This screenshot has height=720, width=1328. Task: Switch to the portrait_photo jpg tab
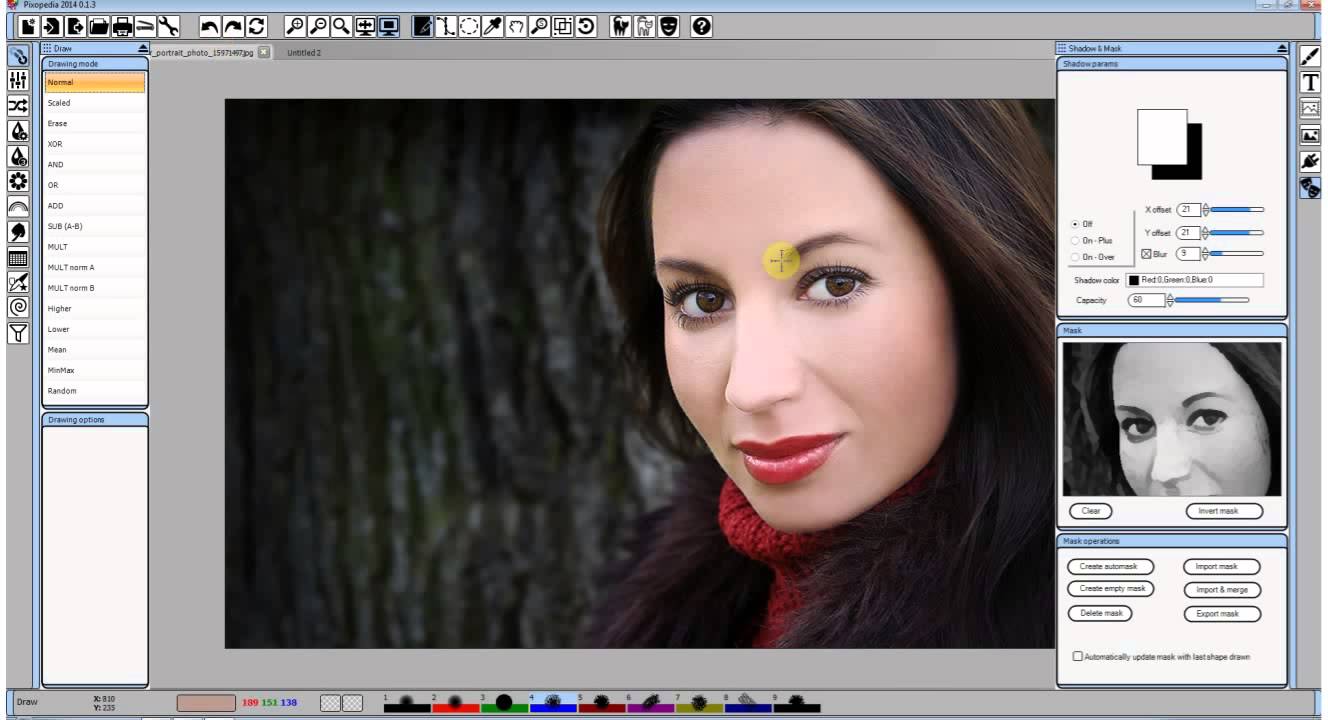(203, 52)
